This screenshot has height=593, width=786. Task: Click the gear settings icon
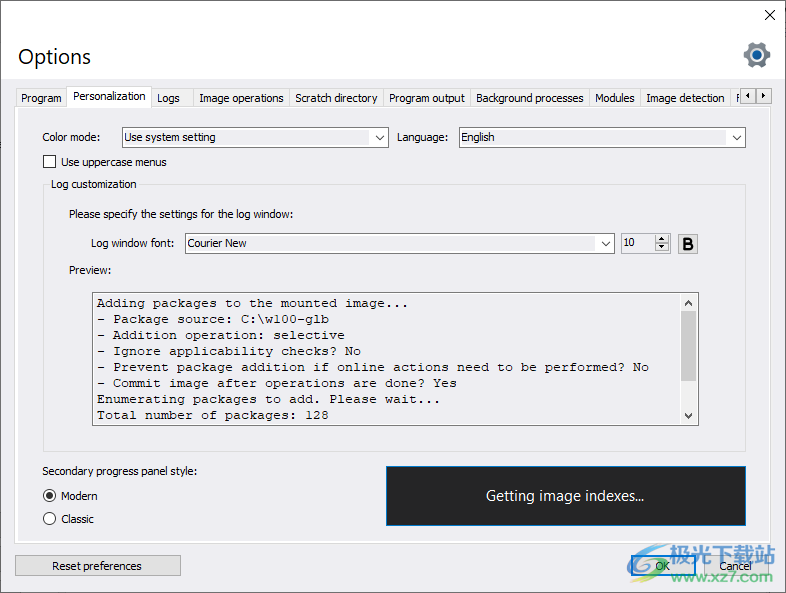click(757, 55)
